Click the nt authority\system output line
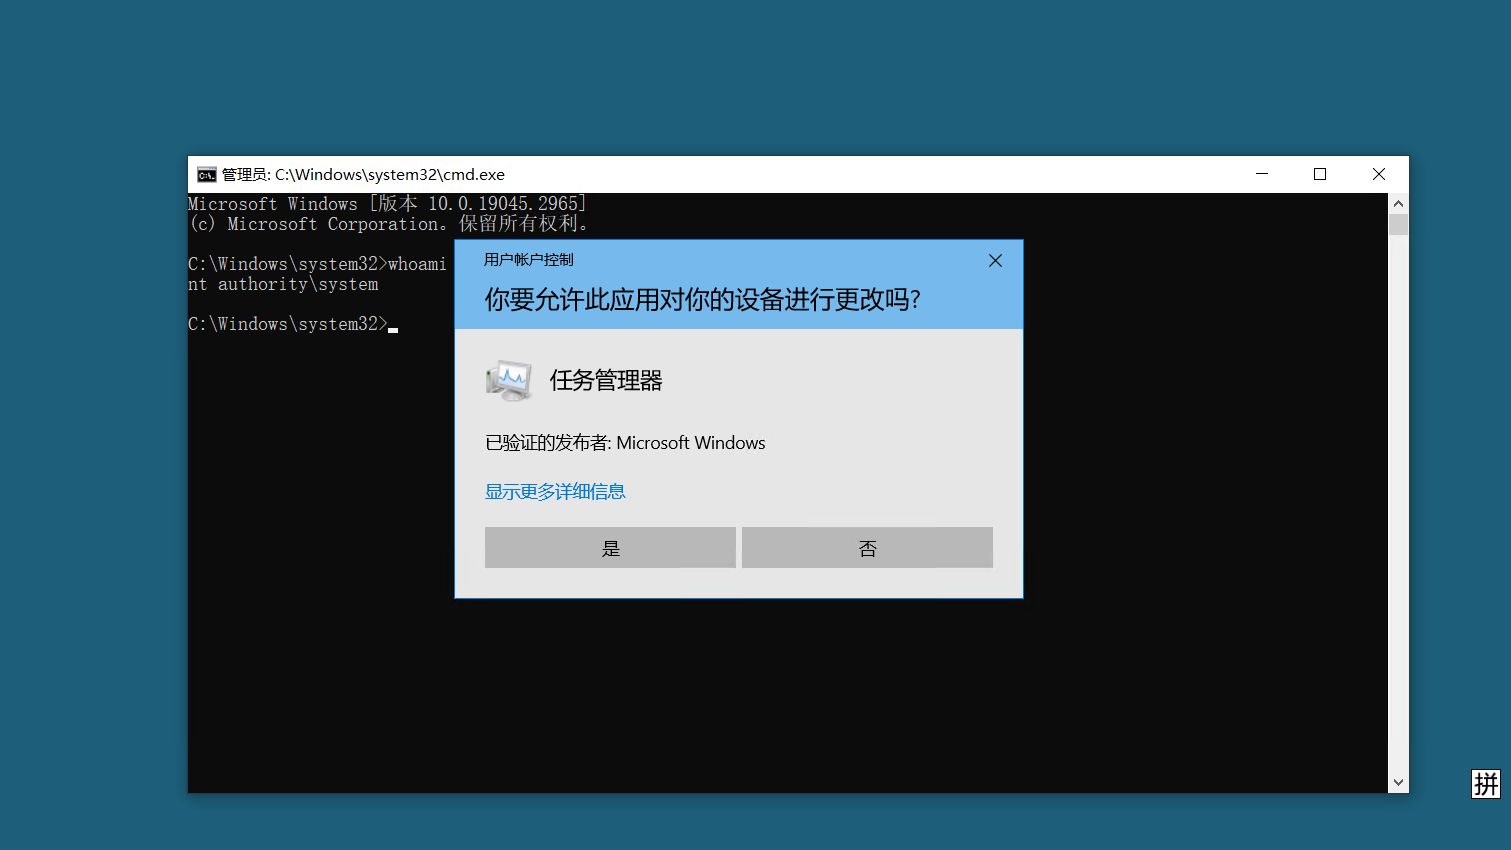The image size is (1511, 850). click(283, 284)
